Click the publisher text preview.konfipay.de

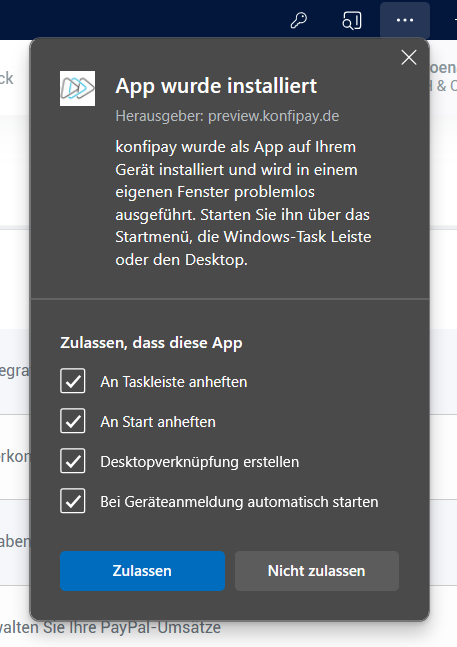click(273, 116)
